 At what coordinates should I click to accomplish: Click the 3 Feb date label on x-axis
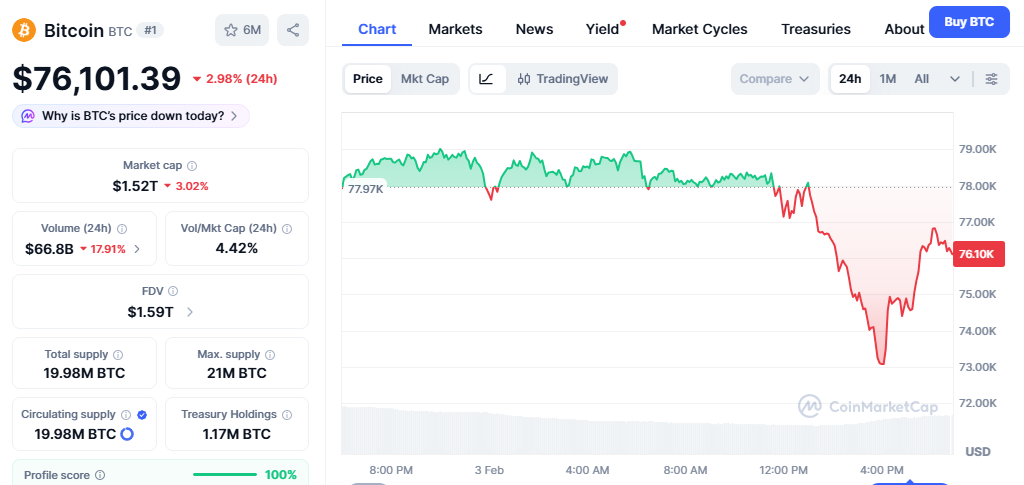point(490,470)
